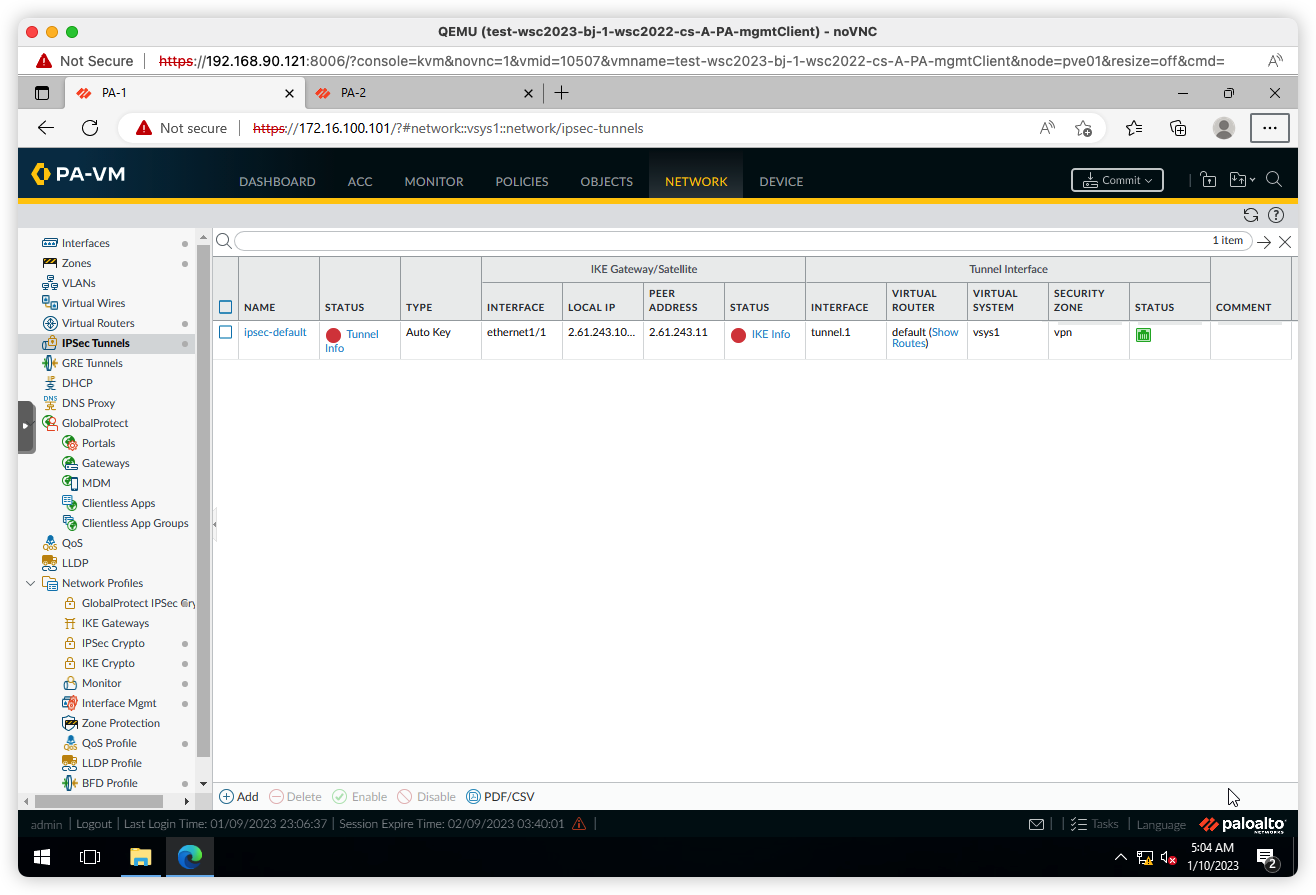
Task: Open BFD Profile entry
Action: pos(109,783)
